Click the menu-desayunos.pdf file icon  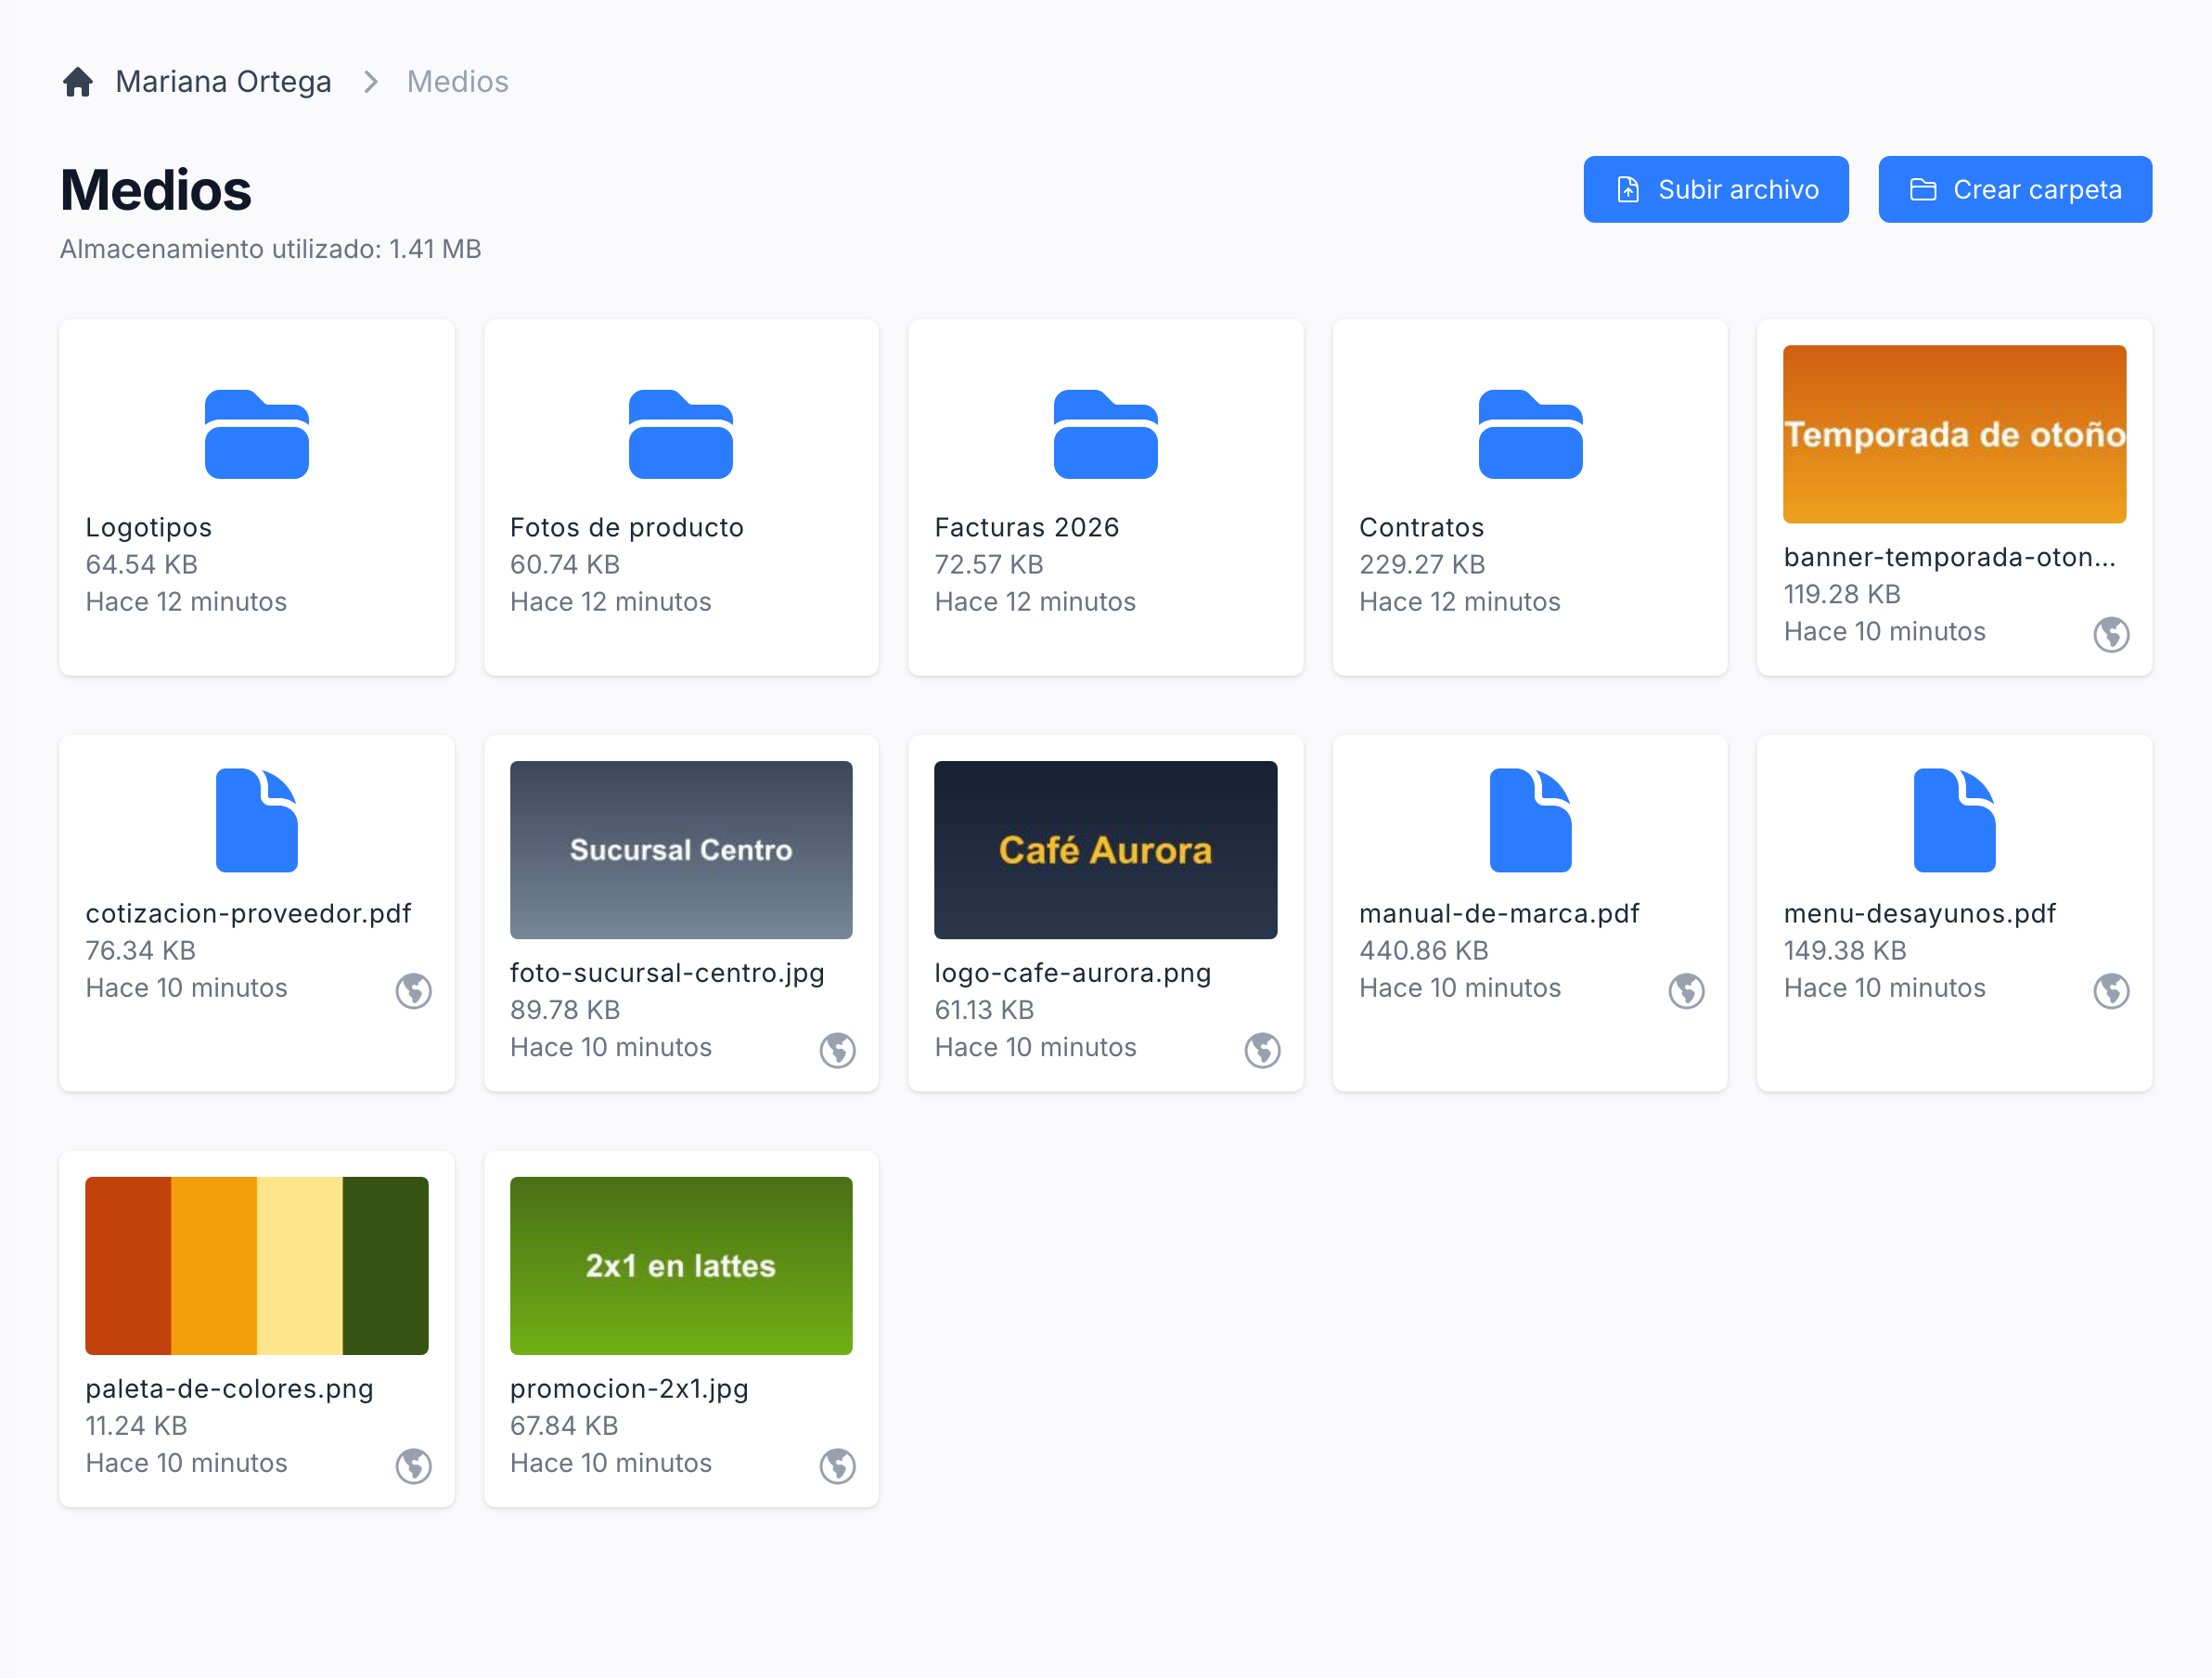coord(1955,820)
